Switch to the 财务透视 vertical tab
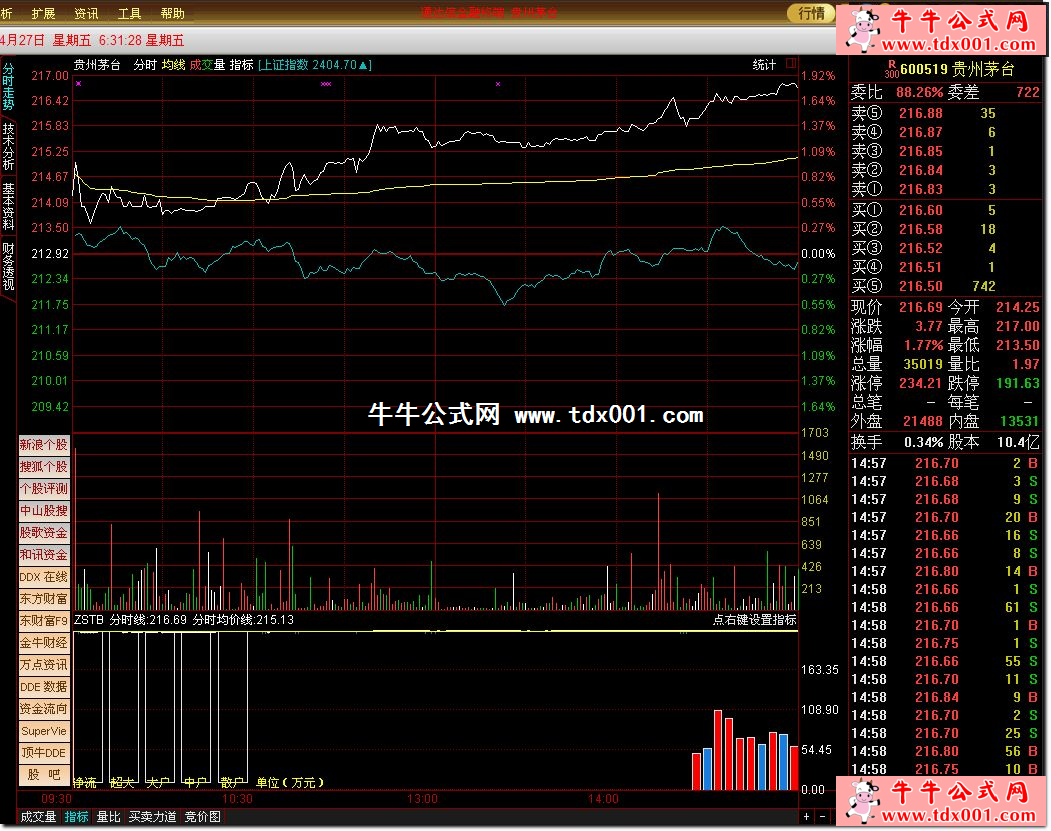The image size is (1051, 831). pyautogui.click(x=8, y=266)
